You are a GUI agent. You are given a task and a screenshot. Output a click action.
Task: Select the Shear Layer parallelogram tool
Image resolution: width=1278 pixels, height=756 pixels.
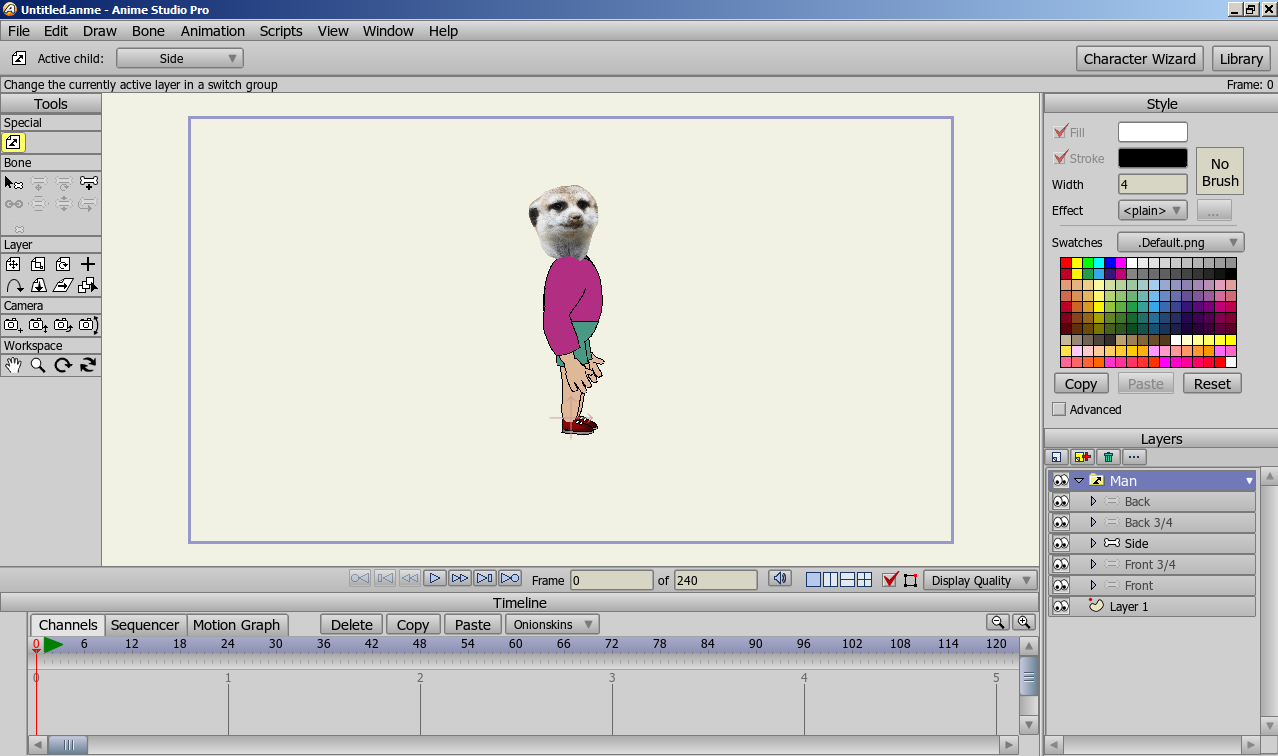[x=63, y=286]
